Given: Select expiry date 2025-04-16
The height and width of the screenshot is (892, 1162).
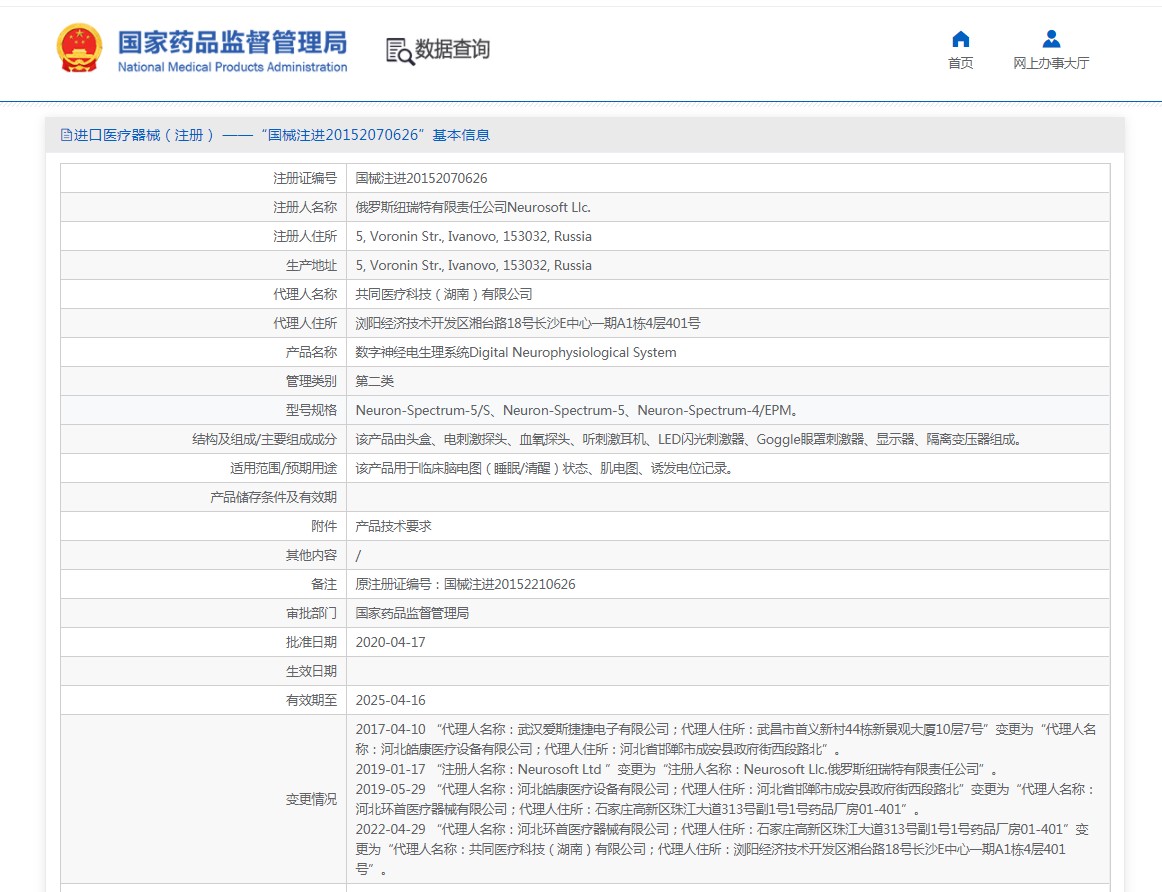Looking at the screenshot, I should pyautogui.click(x=391, y=700).
